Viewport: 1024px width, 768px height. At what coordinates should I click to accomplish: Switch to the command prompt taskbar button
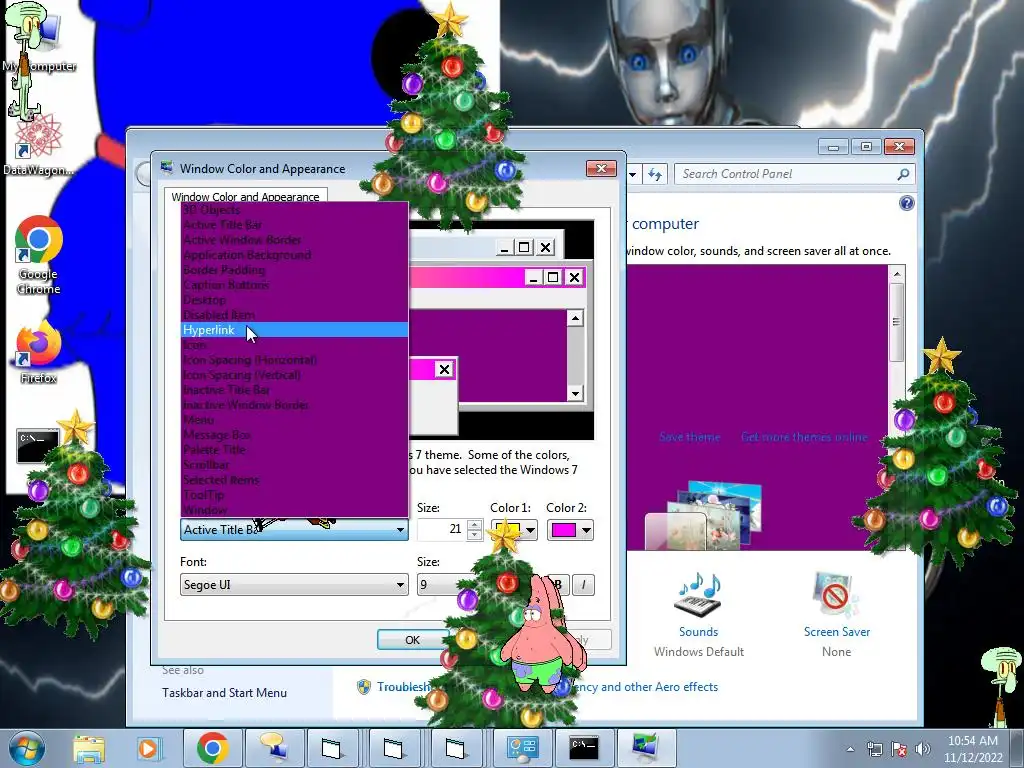pos(584,748)
